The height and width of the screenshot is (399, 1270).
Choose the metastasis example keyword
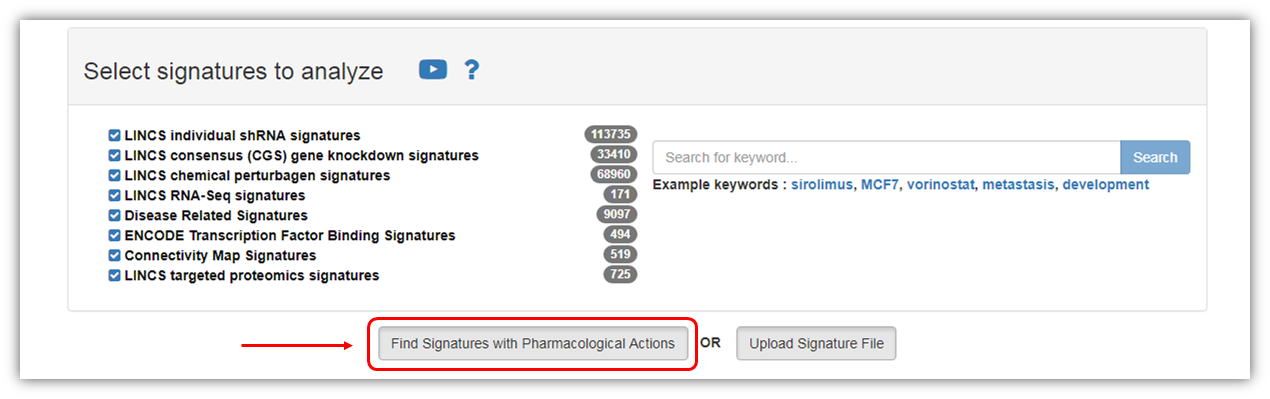click(x=1019, y=185)
